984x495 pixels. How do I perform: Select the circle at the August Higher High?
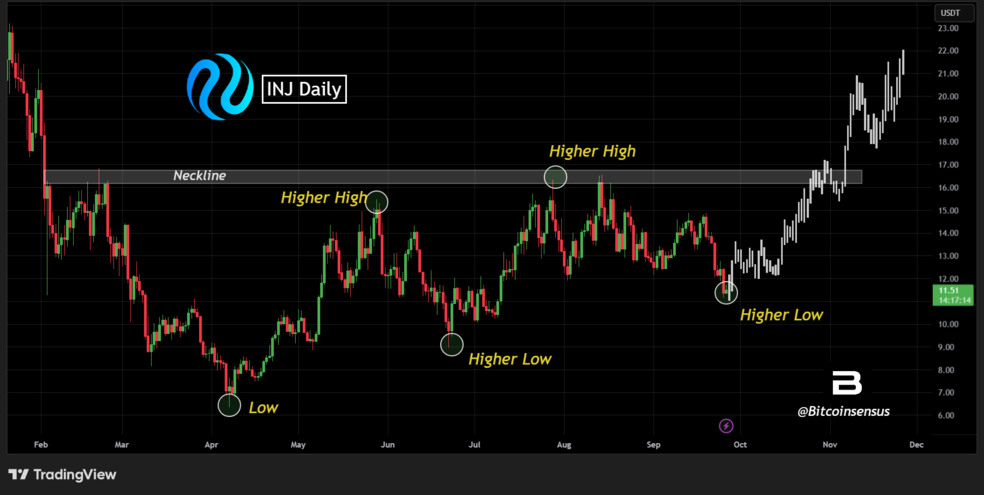click(x=555, y=177)
